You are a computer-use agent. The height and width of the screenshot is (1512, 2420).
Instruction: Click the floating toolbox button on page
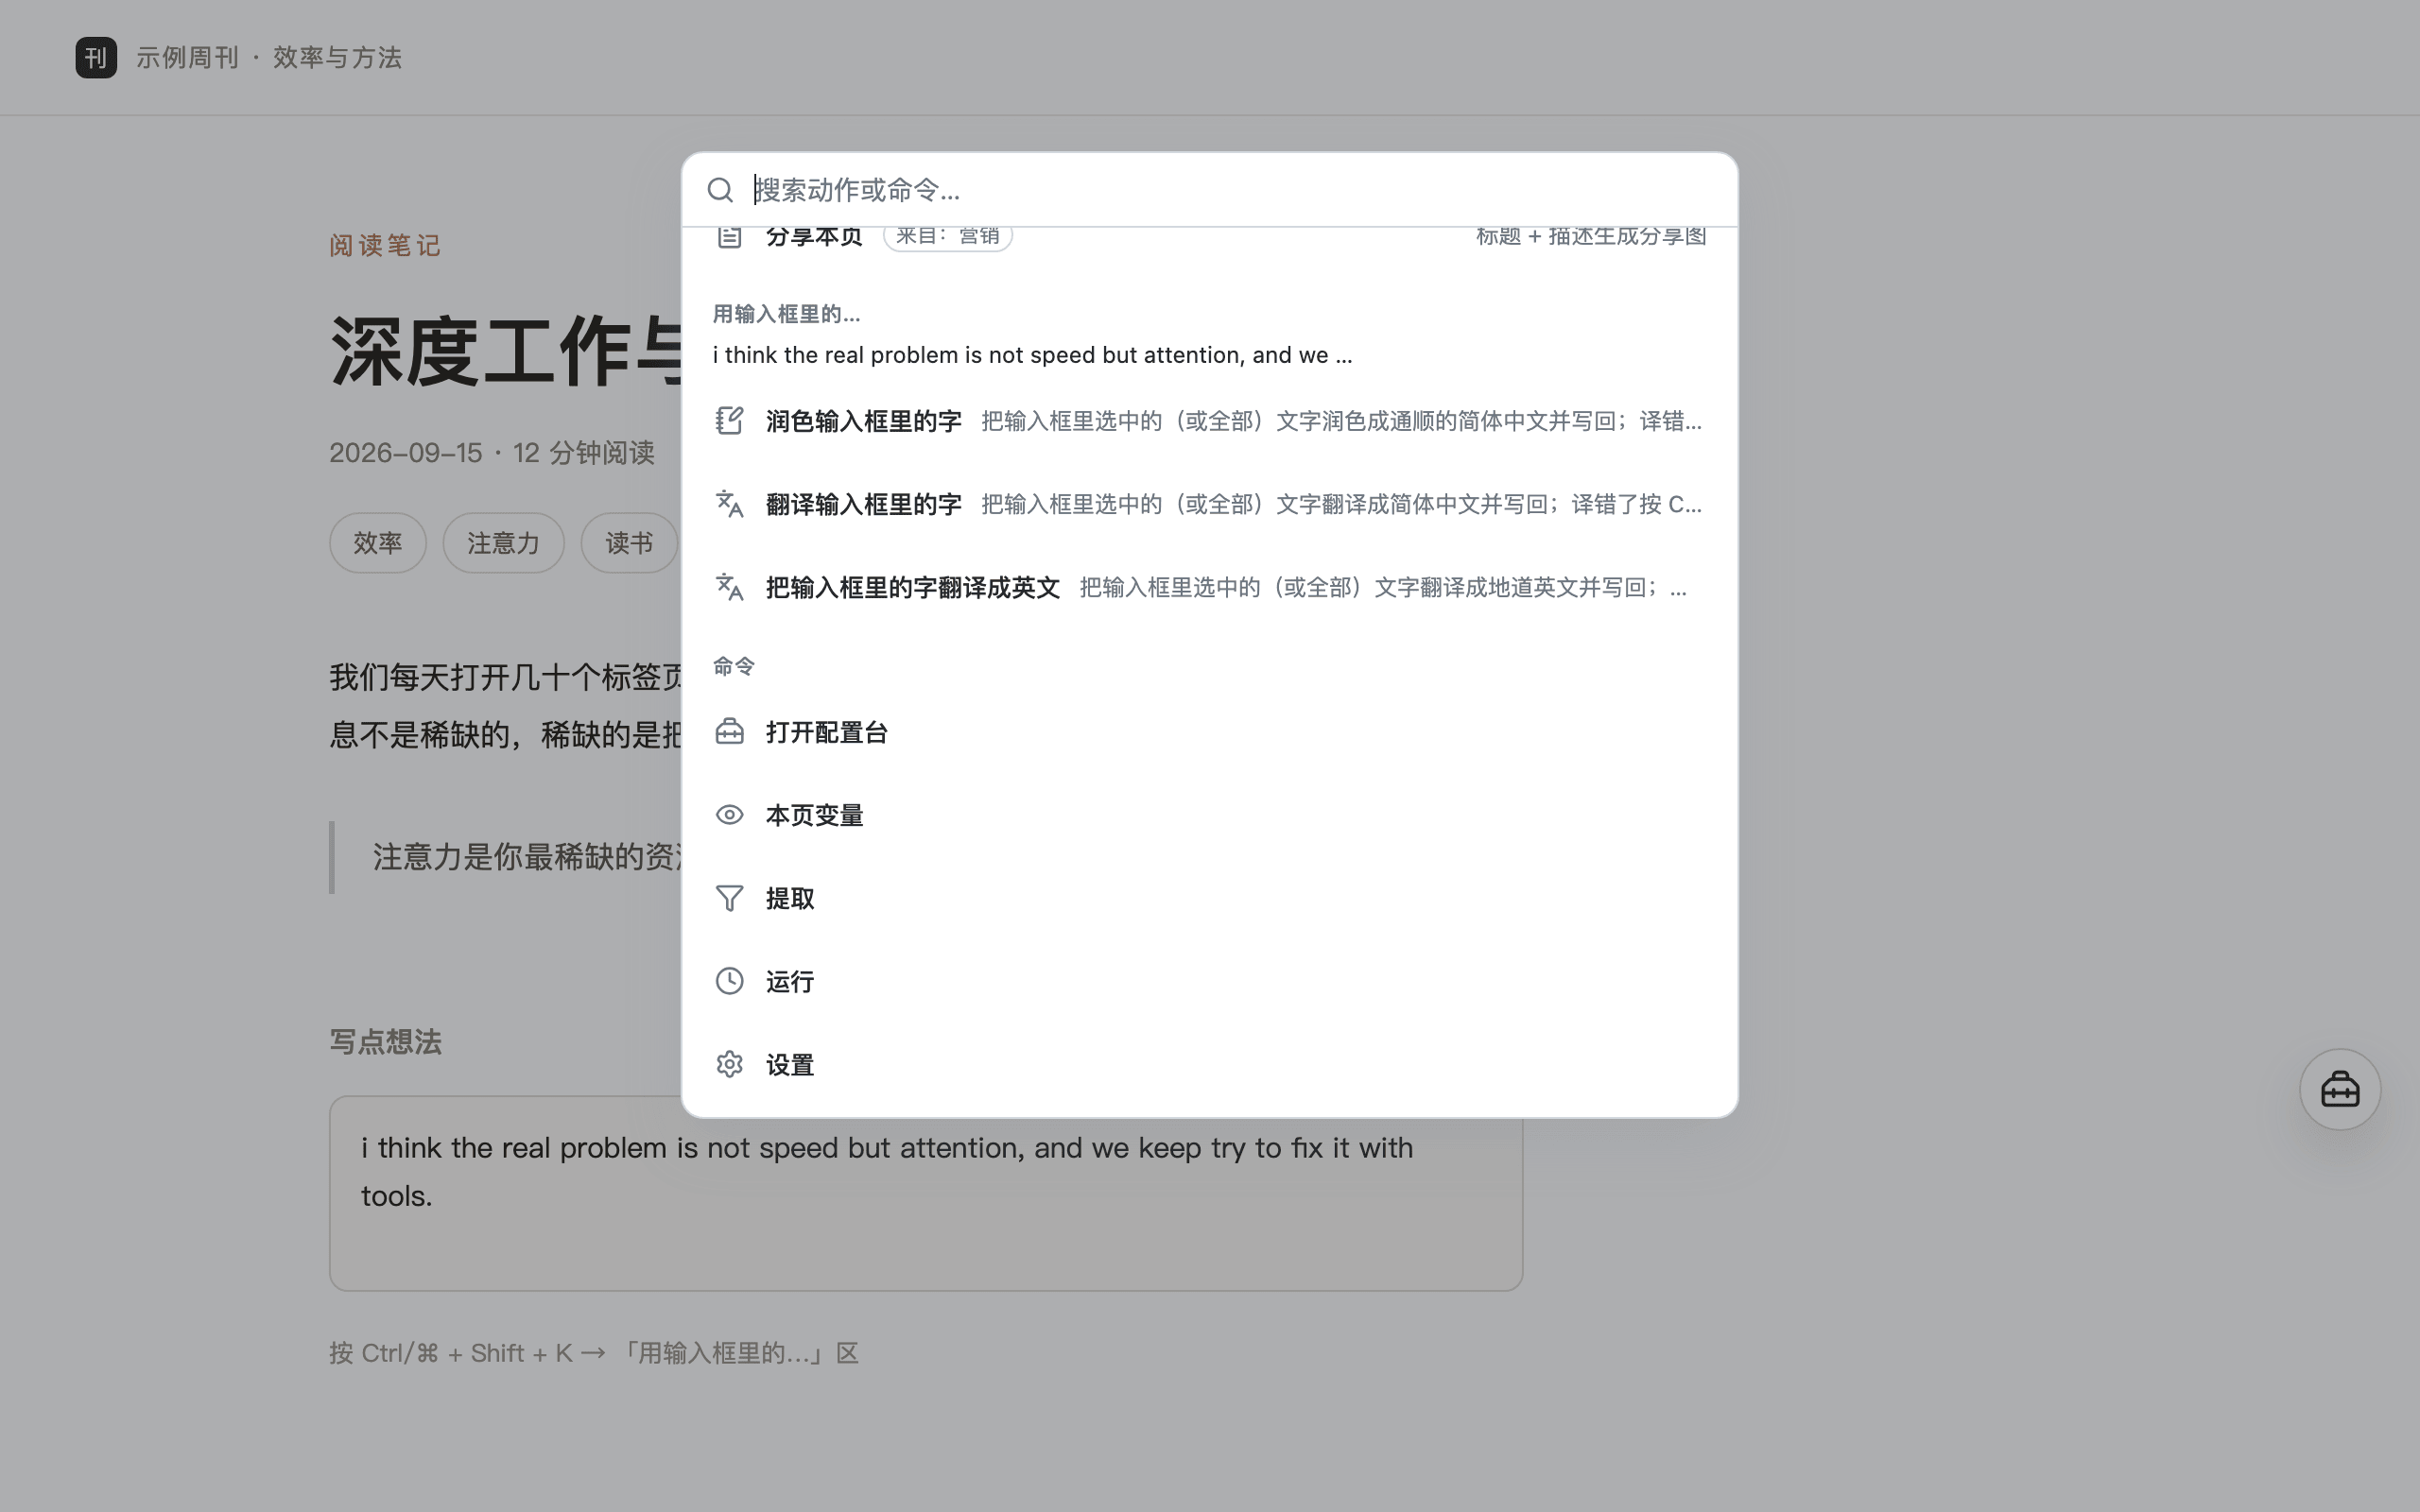[2340, 1089]
